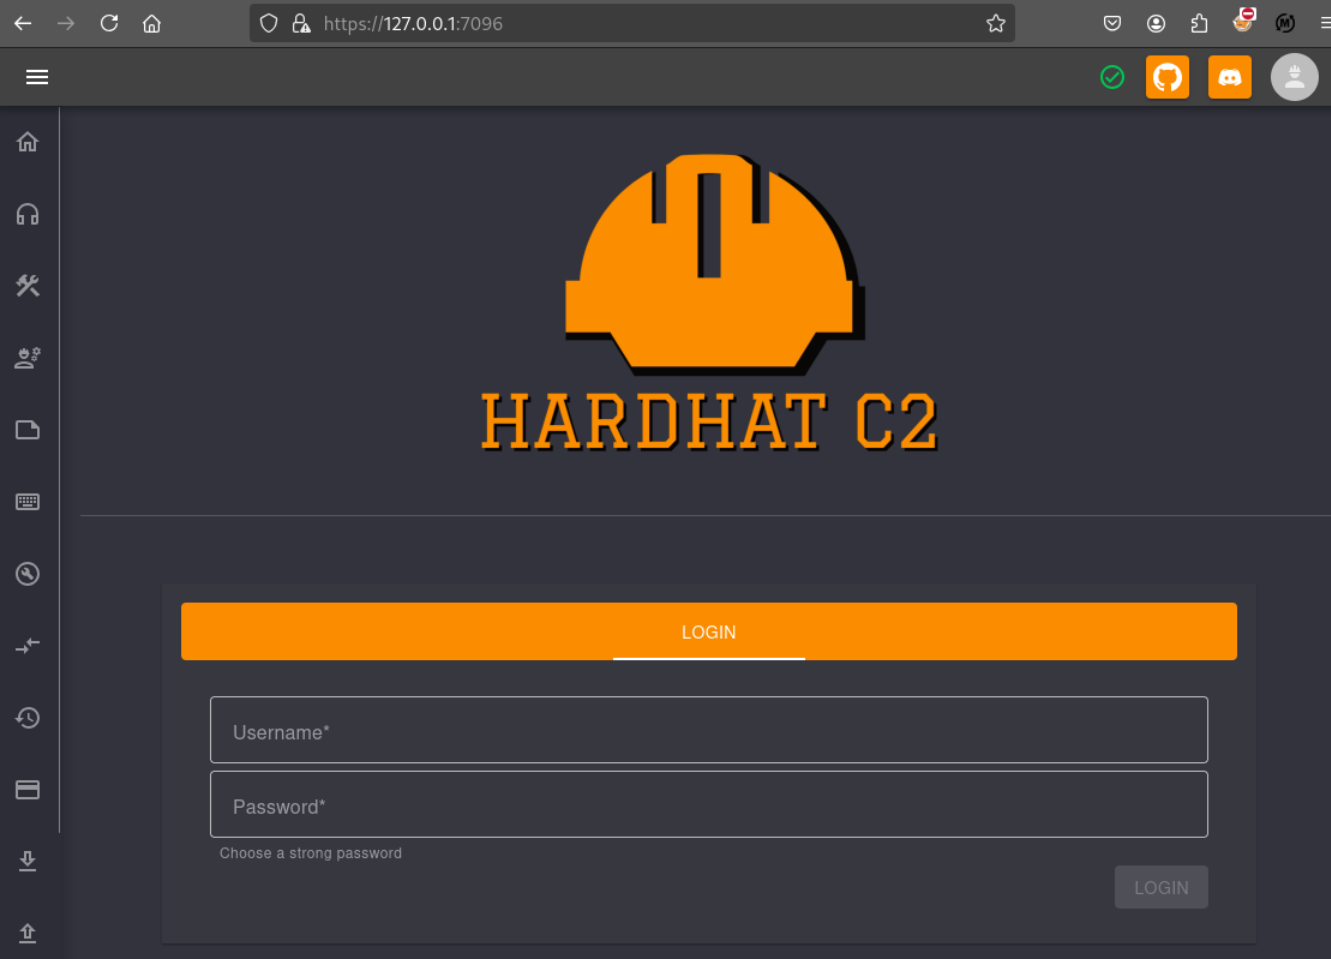The height and width of the screenshot is (959, 1331).
Task: Click the green checkmark status icon
Action: (1112, 77)
